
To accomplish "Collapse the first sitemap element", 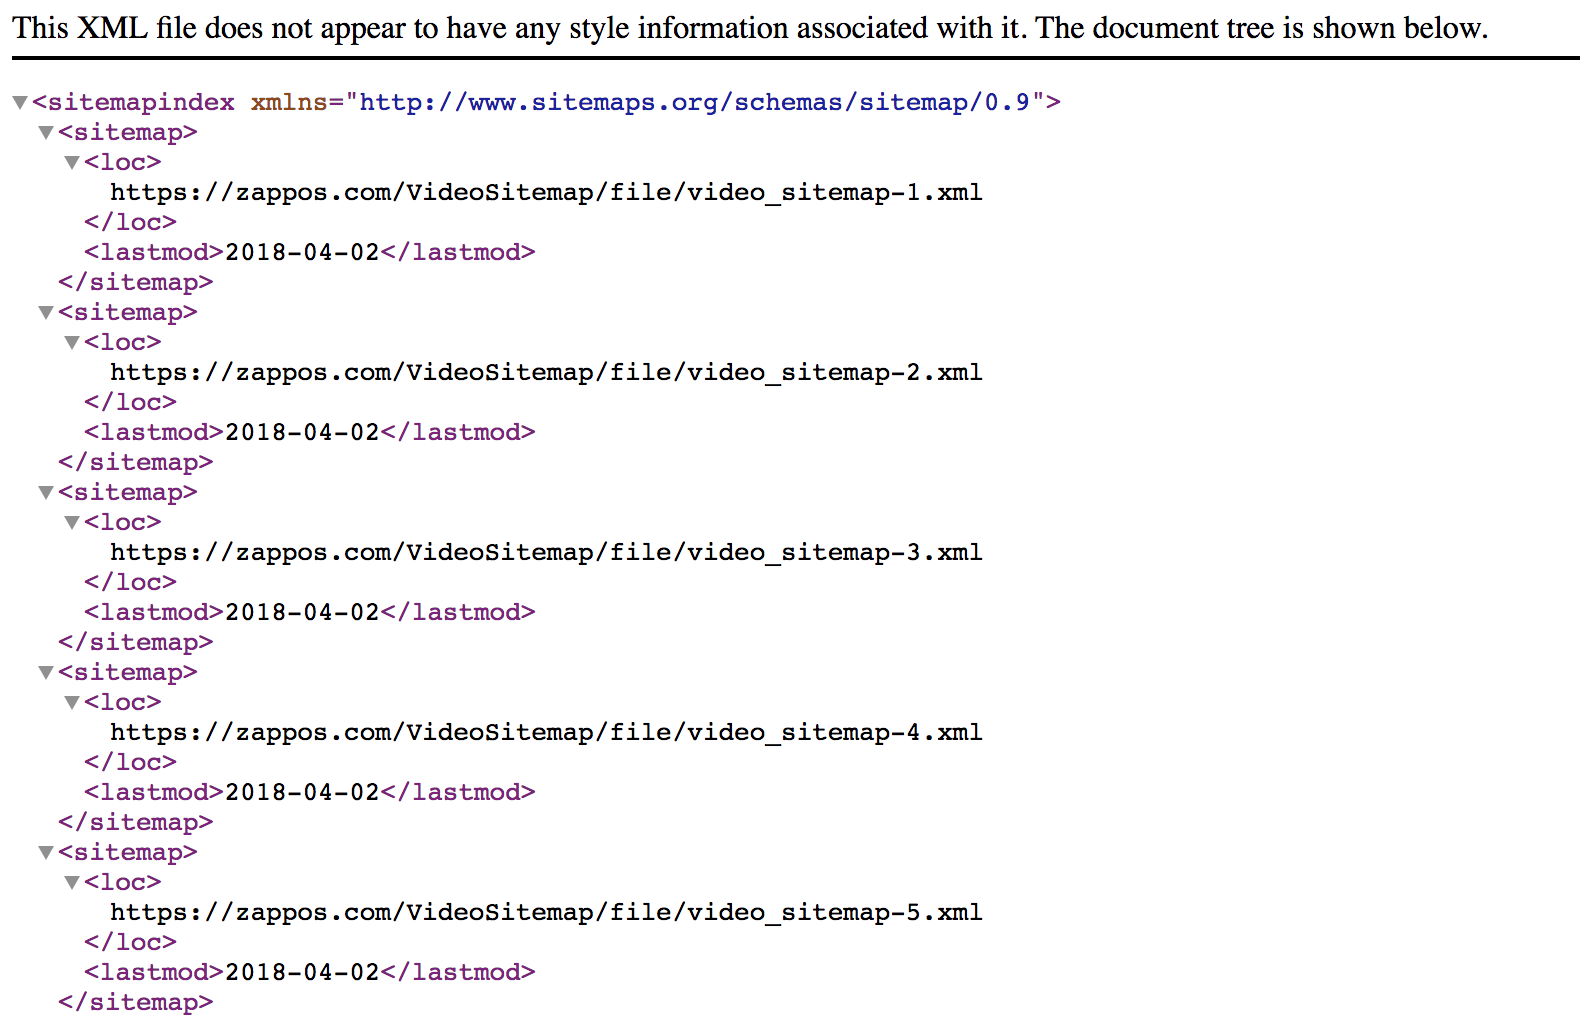I will (46, 133).
